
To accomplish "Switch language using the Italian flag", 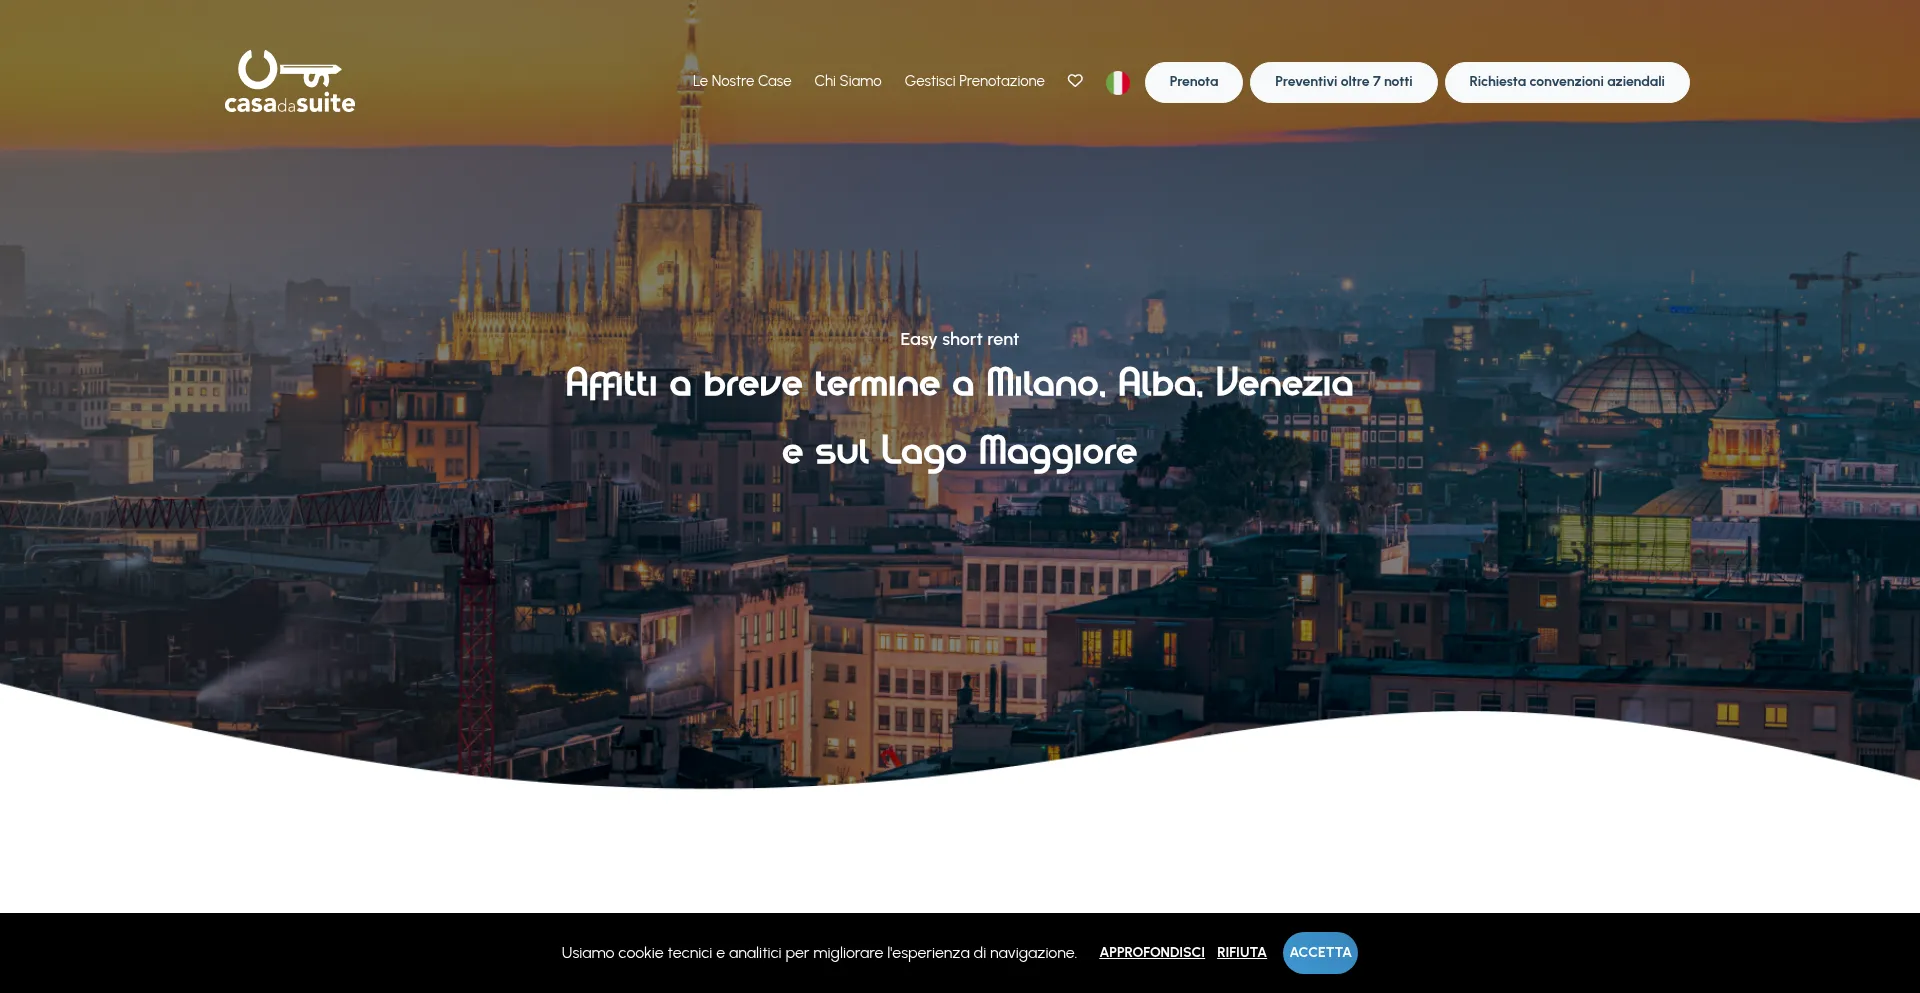I will pyautogui.click(x=1117, y=82).
